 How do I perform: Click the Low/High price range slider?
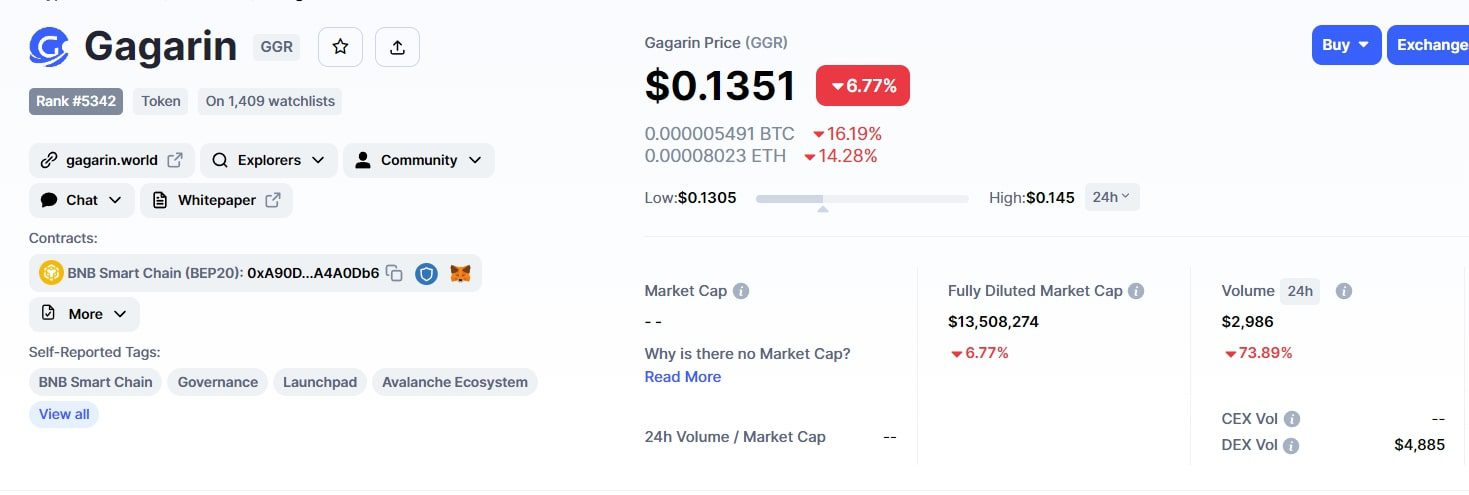[x=862, y=199]
